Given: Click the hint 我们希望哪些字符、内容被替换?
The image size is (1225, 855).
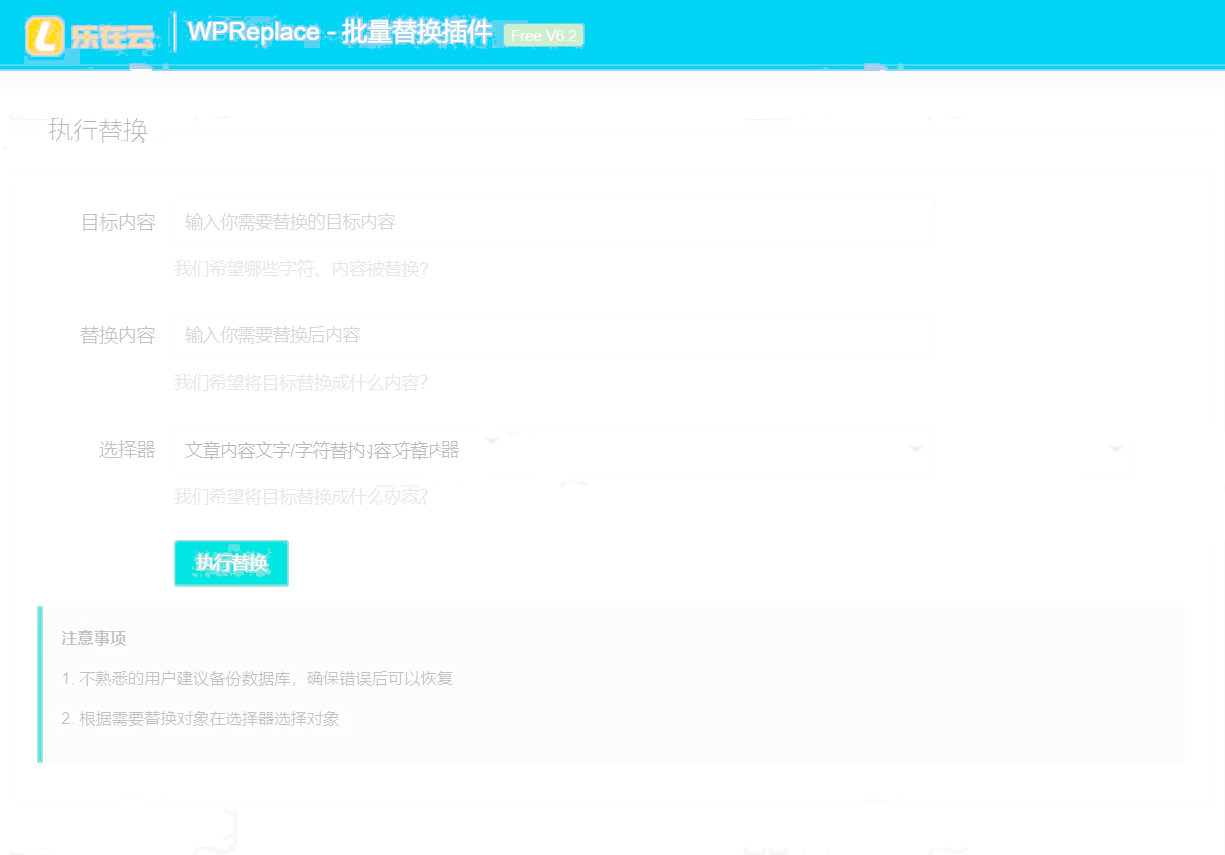Looking at the screenshot, I should pyautogui.click(x=301, y=269).
